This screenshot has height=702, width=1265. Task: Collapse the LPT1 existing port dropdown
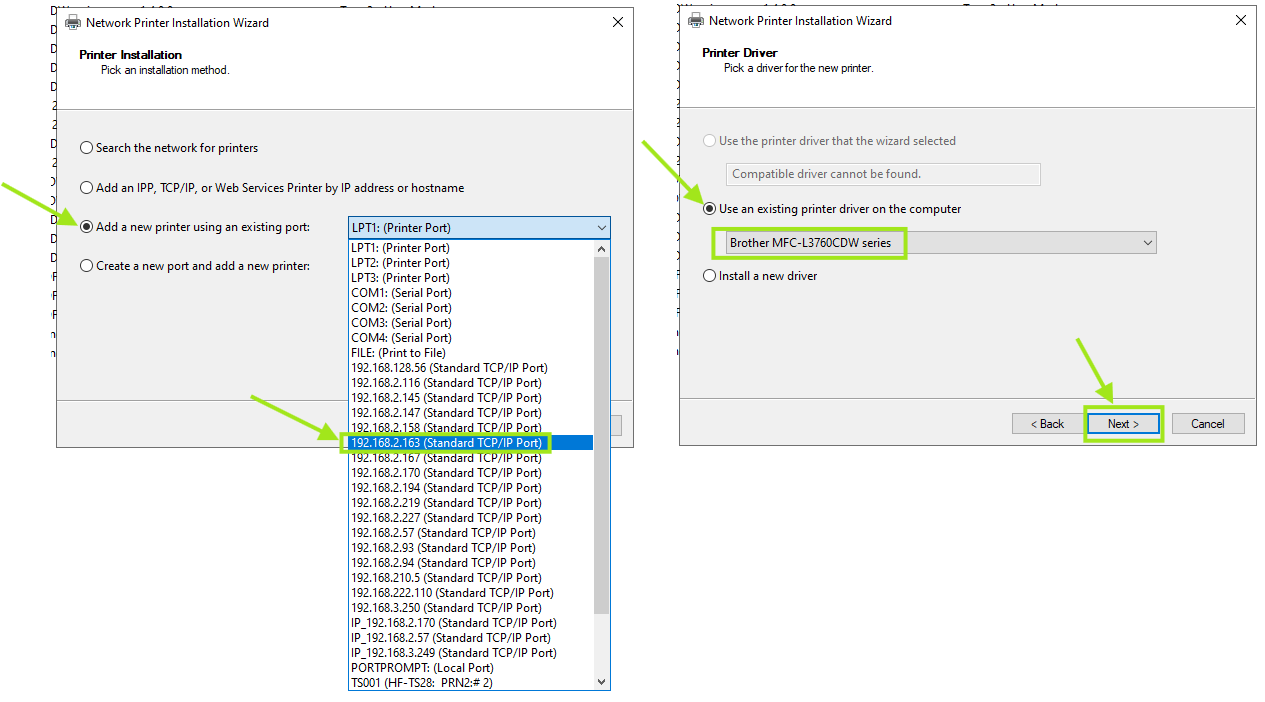pos(601,228)
